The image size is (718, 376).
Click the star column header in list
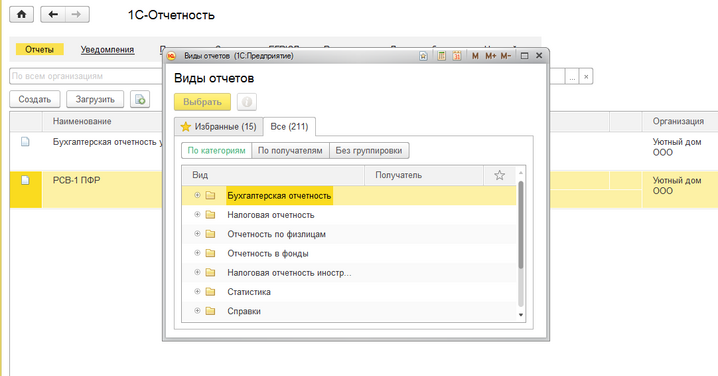tap(500, 175)
